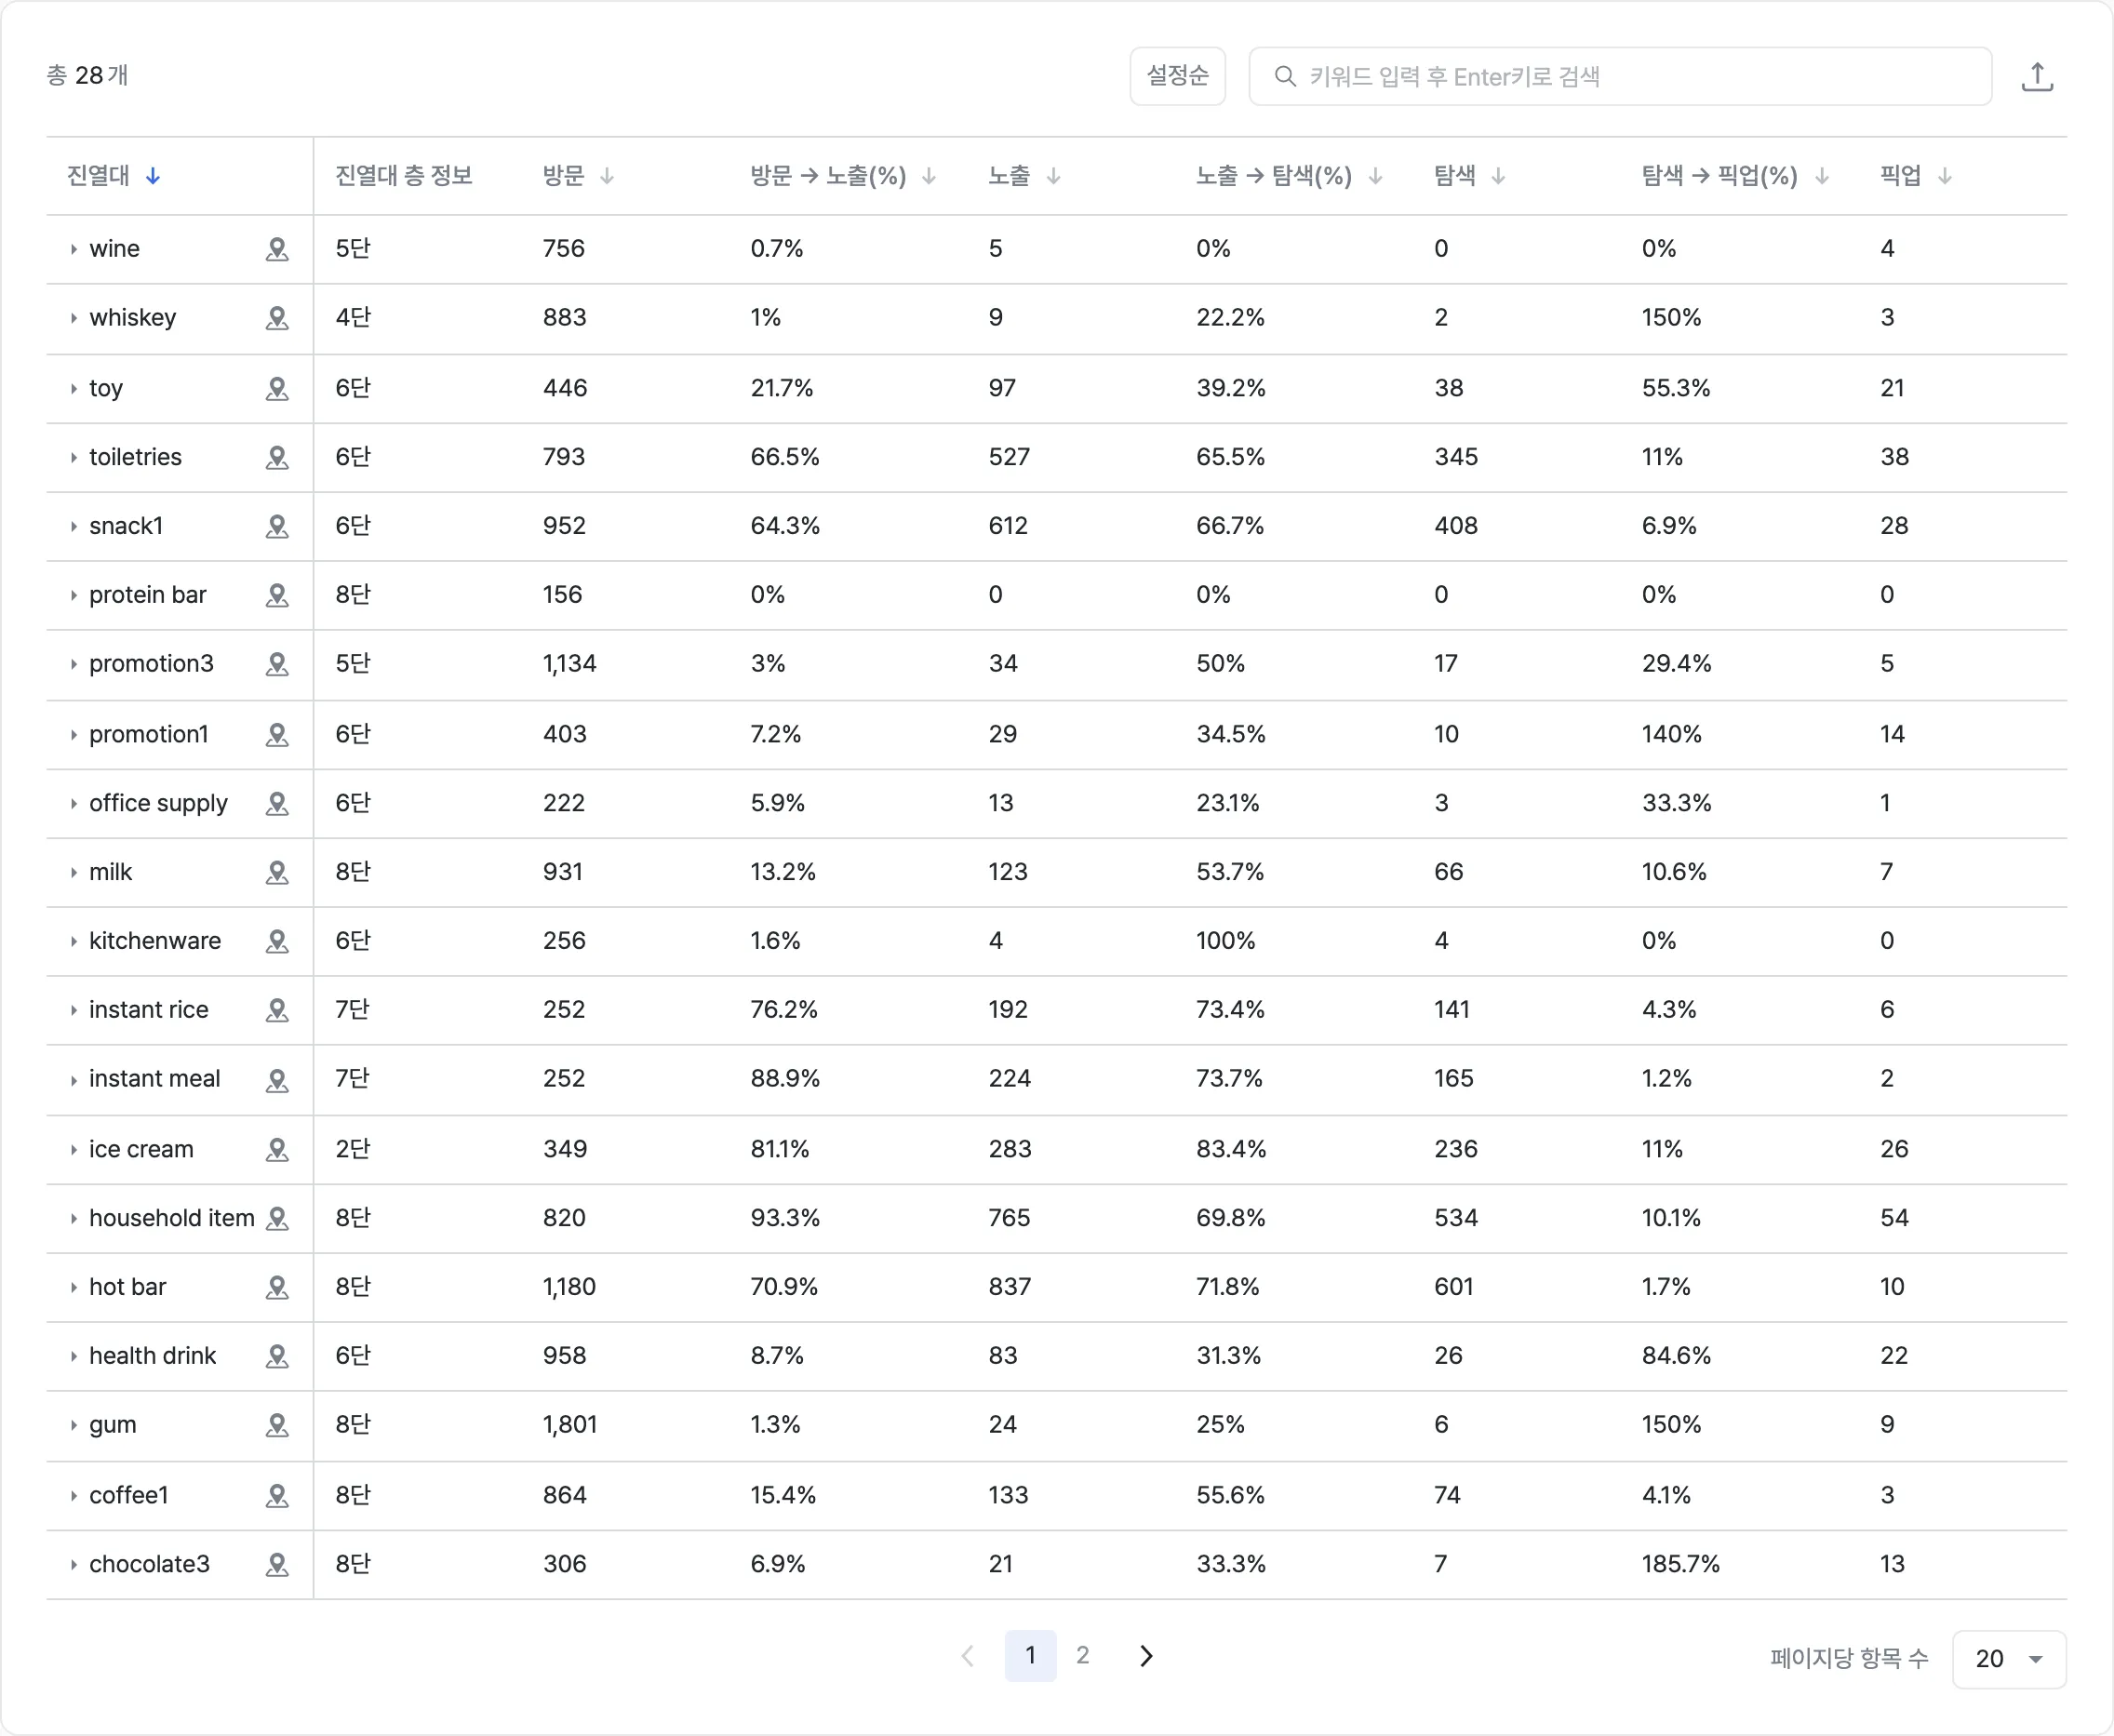The height and width of the screenshot is (1736, 2114).
Task: Click the location pin icon beside toiletries
Action: (x=277, y=457)
